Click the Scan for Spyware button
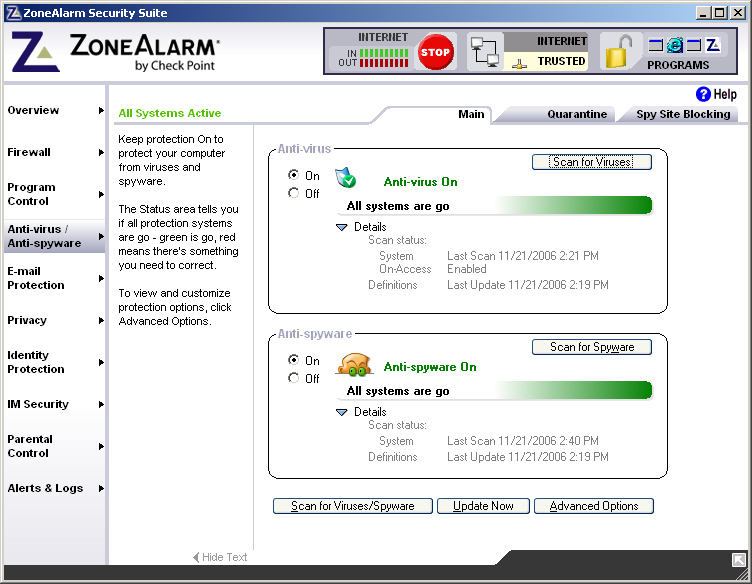Screen dimensions: 752x584 [592, 347]
